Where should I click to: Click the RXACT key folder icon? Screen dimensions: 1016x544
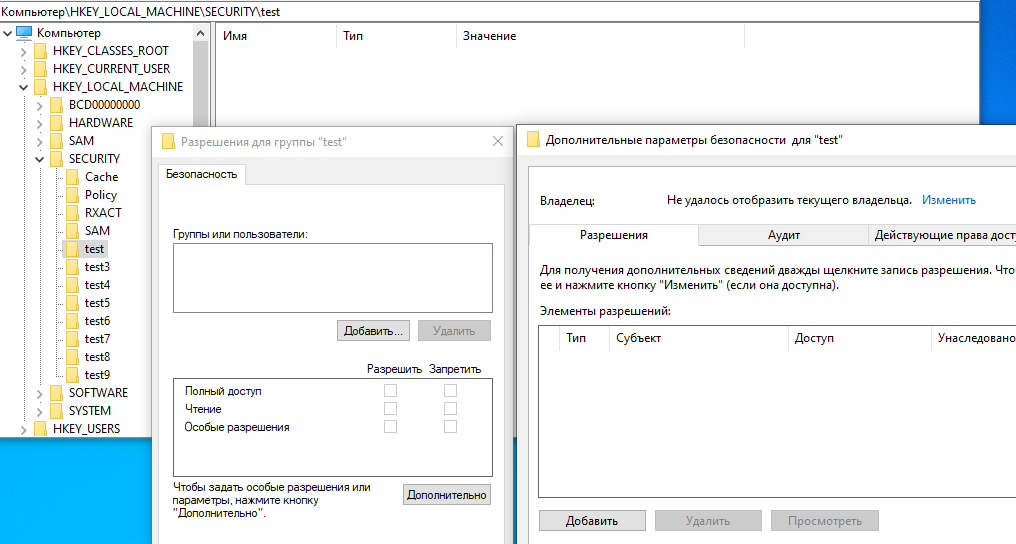(72, 213)
